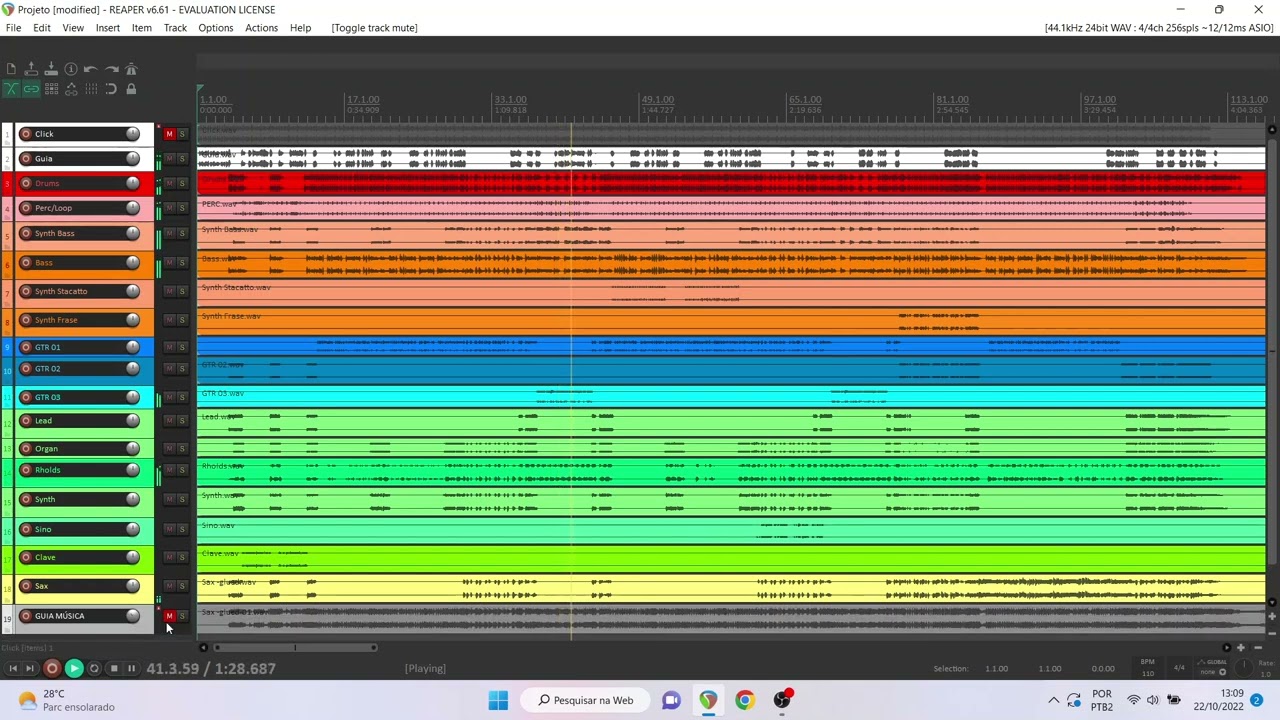Screen dimensions: 1280x720
Task: Click the open project toolbar icon
Action: click(x=31, y=69)
